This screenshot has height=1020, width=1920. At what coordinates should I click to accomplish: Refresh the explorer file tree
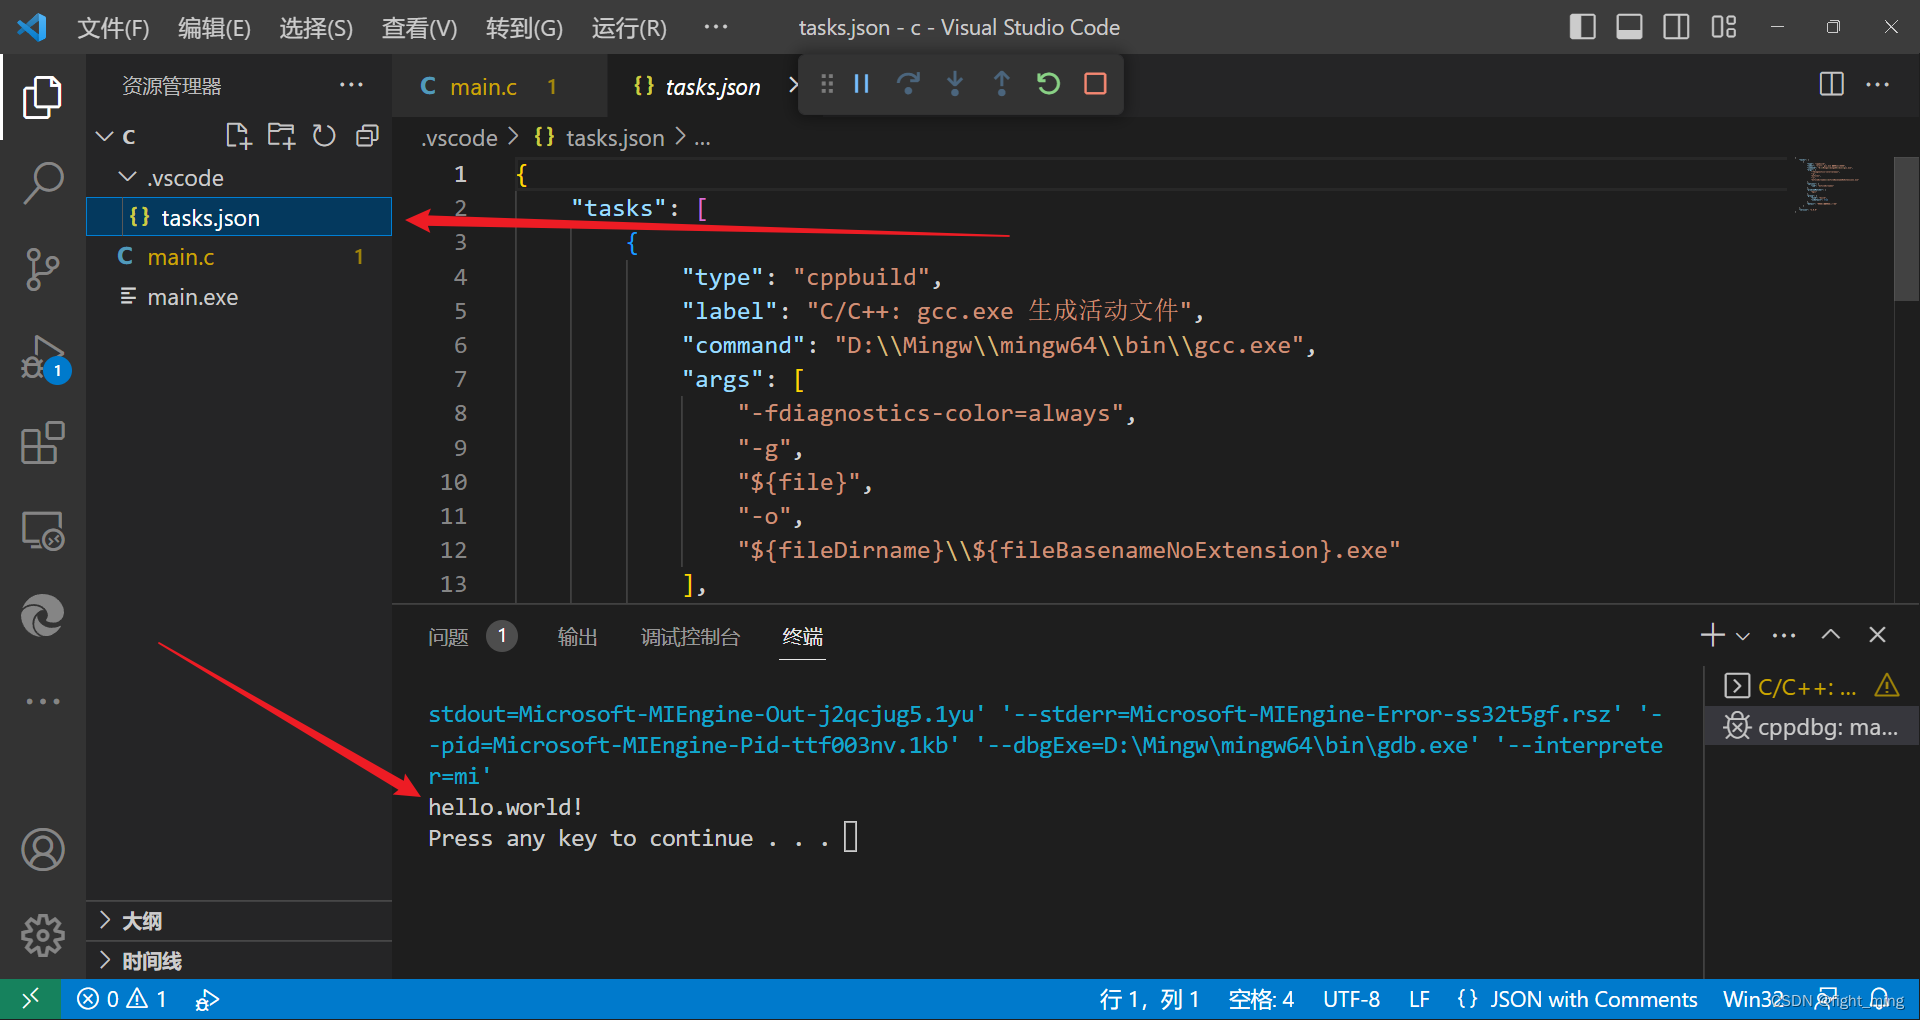tap(324, 136)
